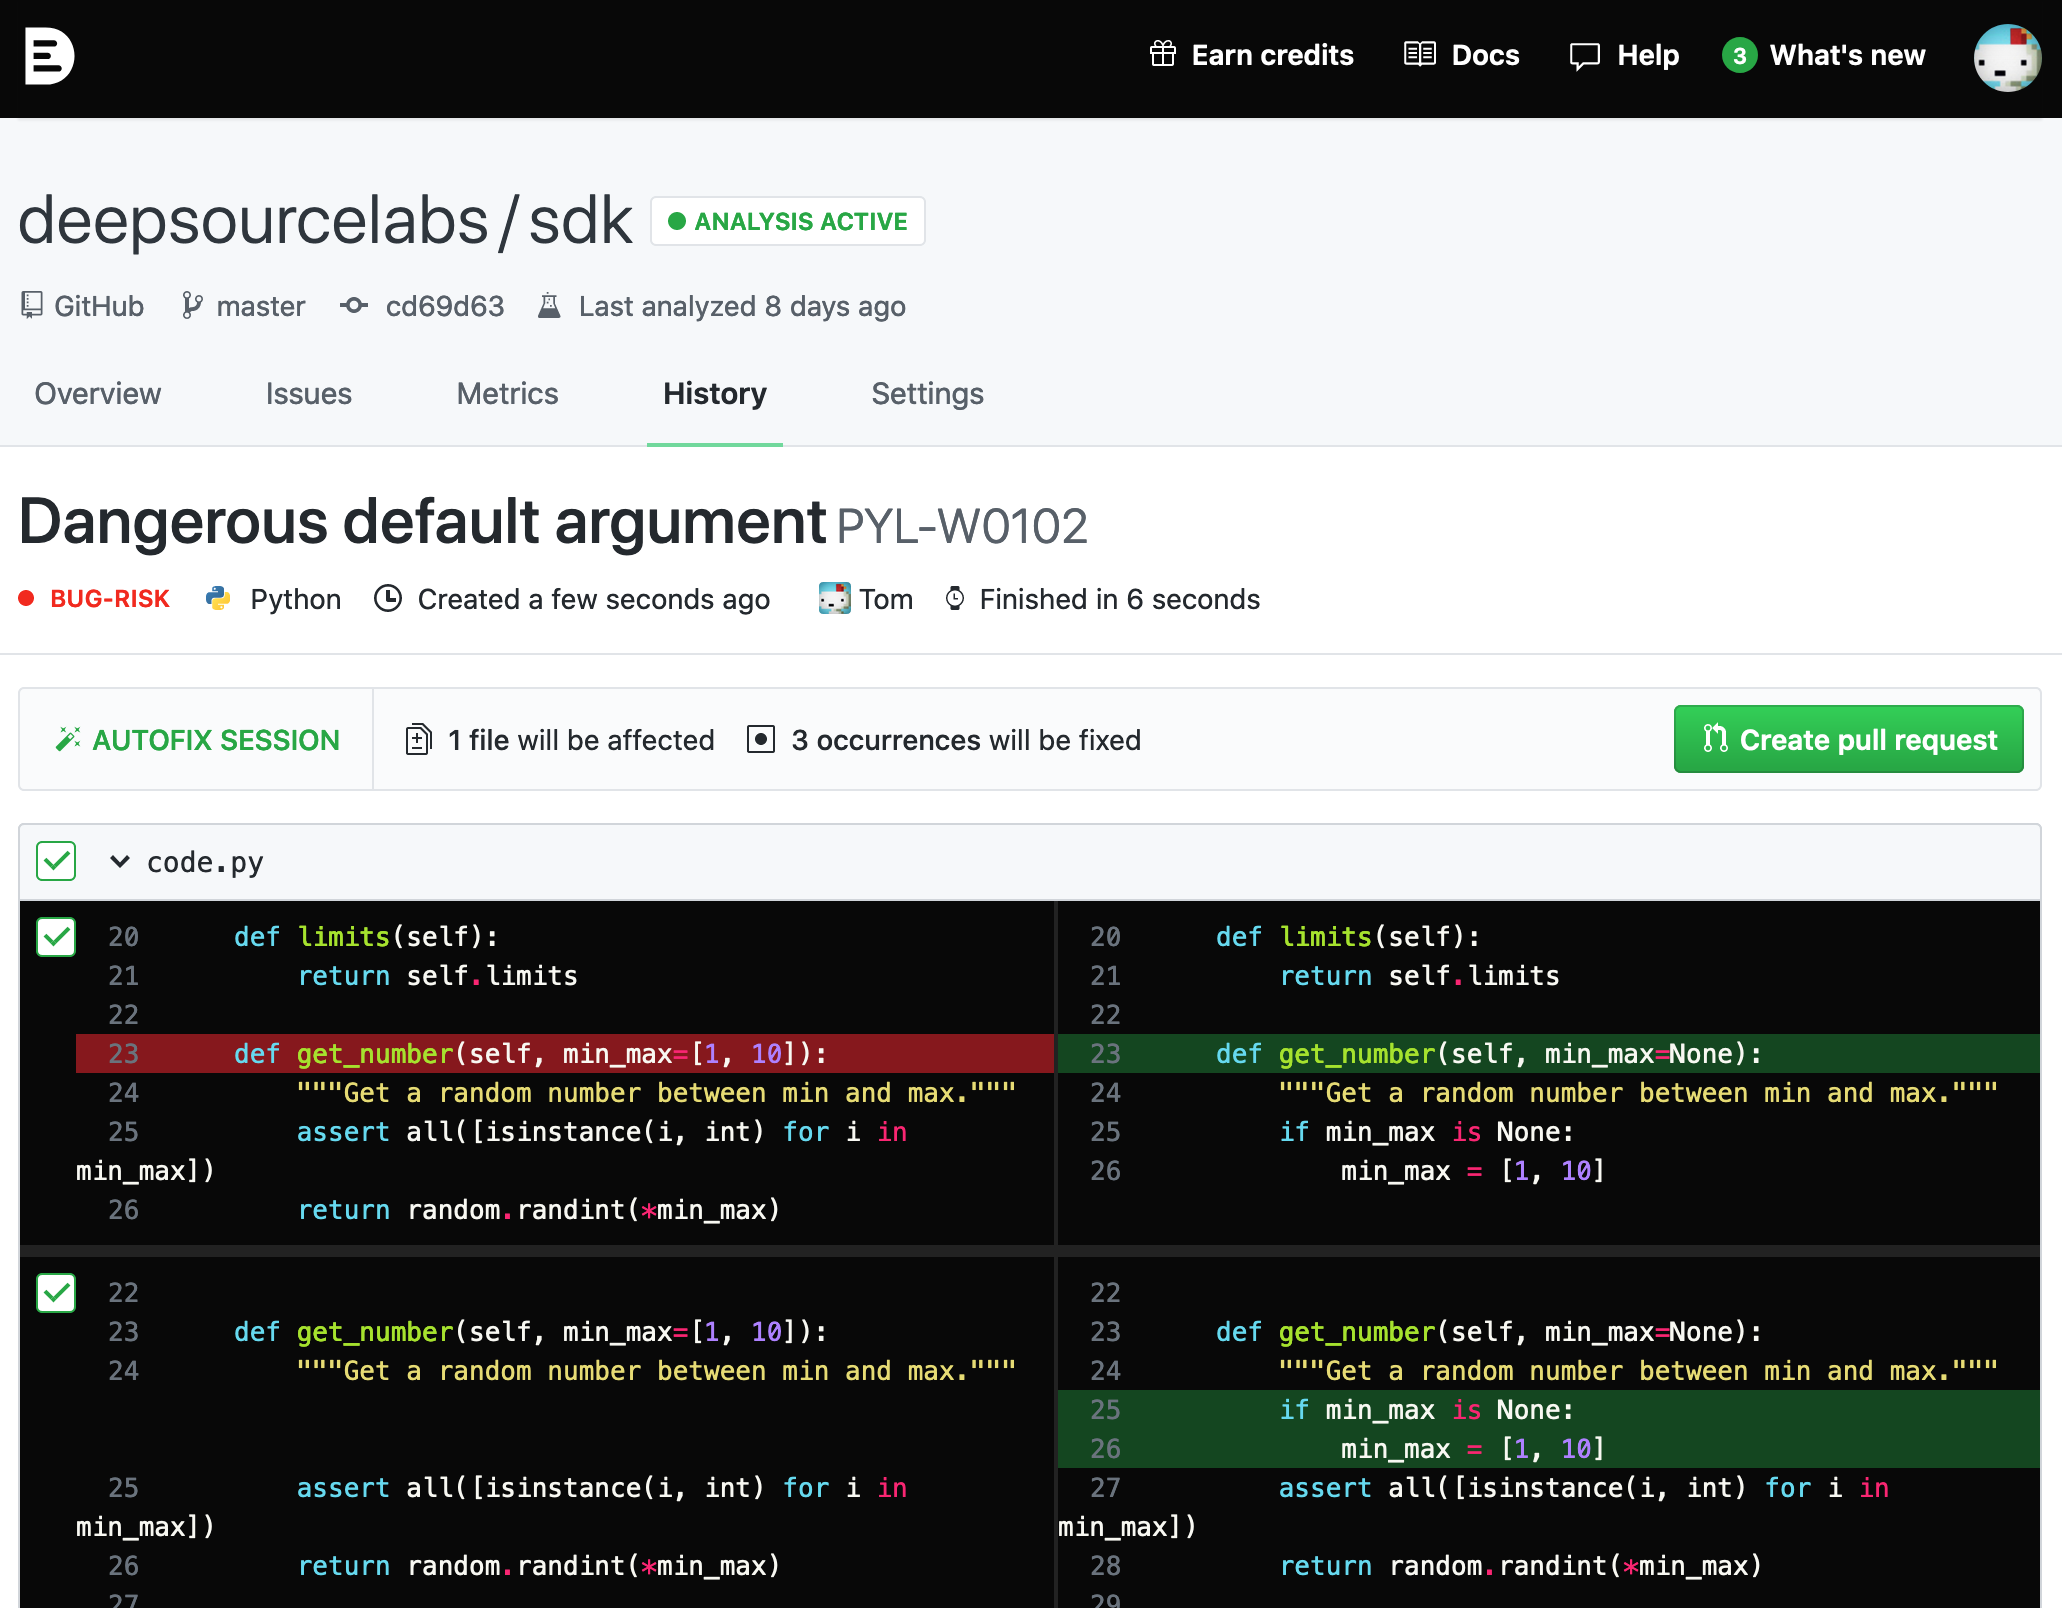Uncheck the second diff hunk checkbox
2062x1608 pixels.
[56, 1293]
